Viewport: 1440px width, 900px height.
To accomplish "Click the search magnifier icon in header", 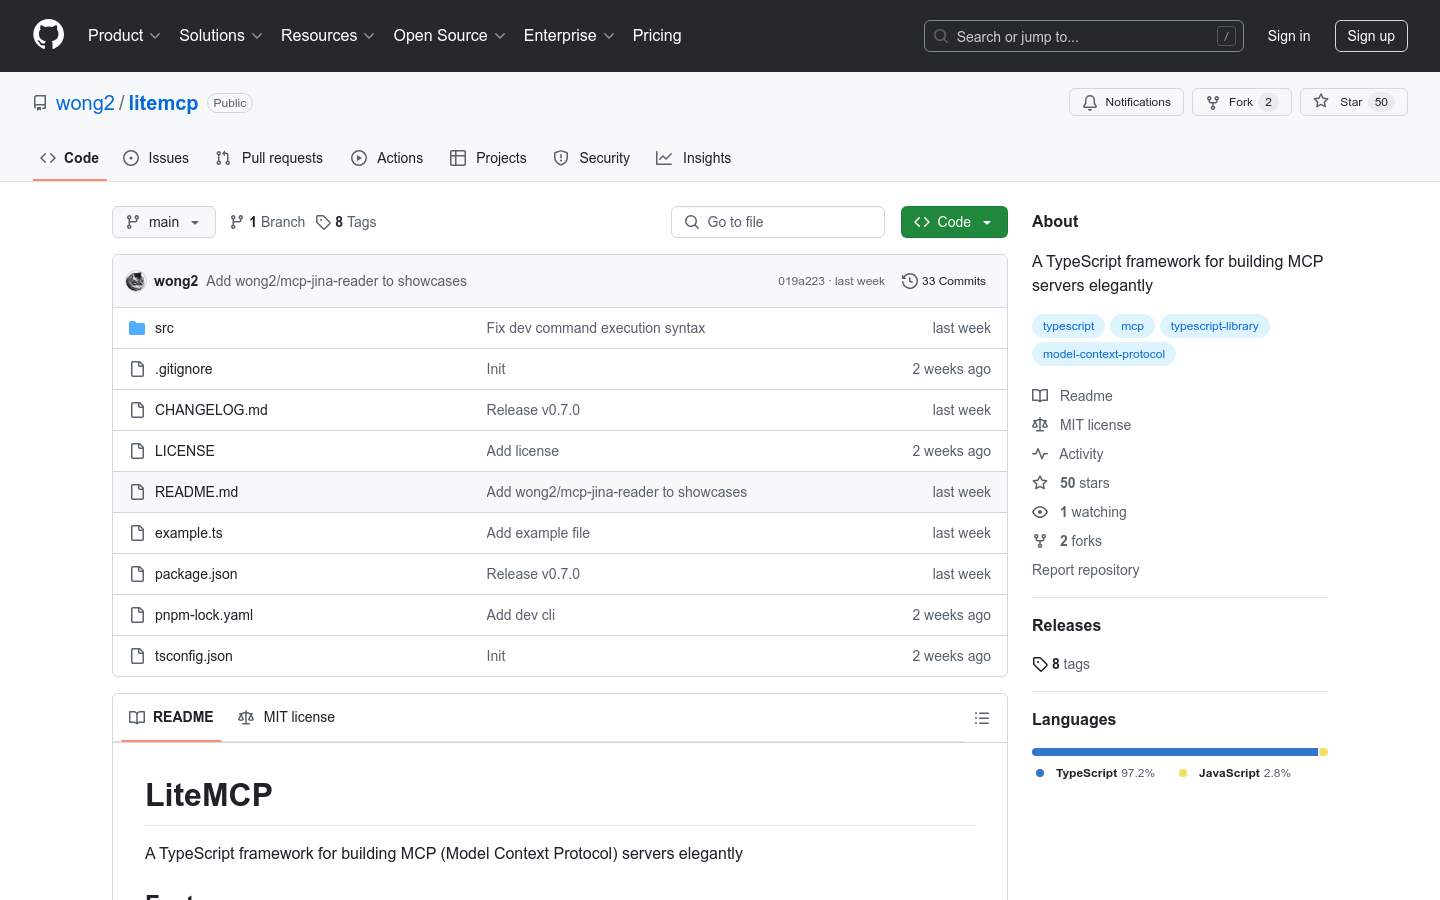I will [941, 36].
